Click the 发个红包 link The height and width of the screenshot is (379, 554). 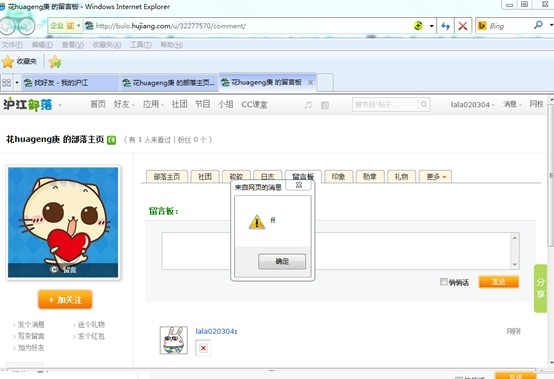91,336
